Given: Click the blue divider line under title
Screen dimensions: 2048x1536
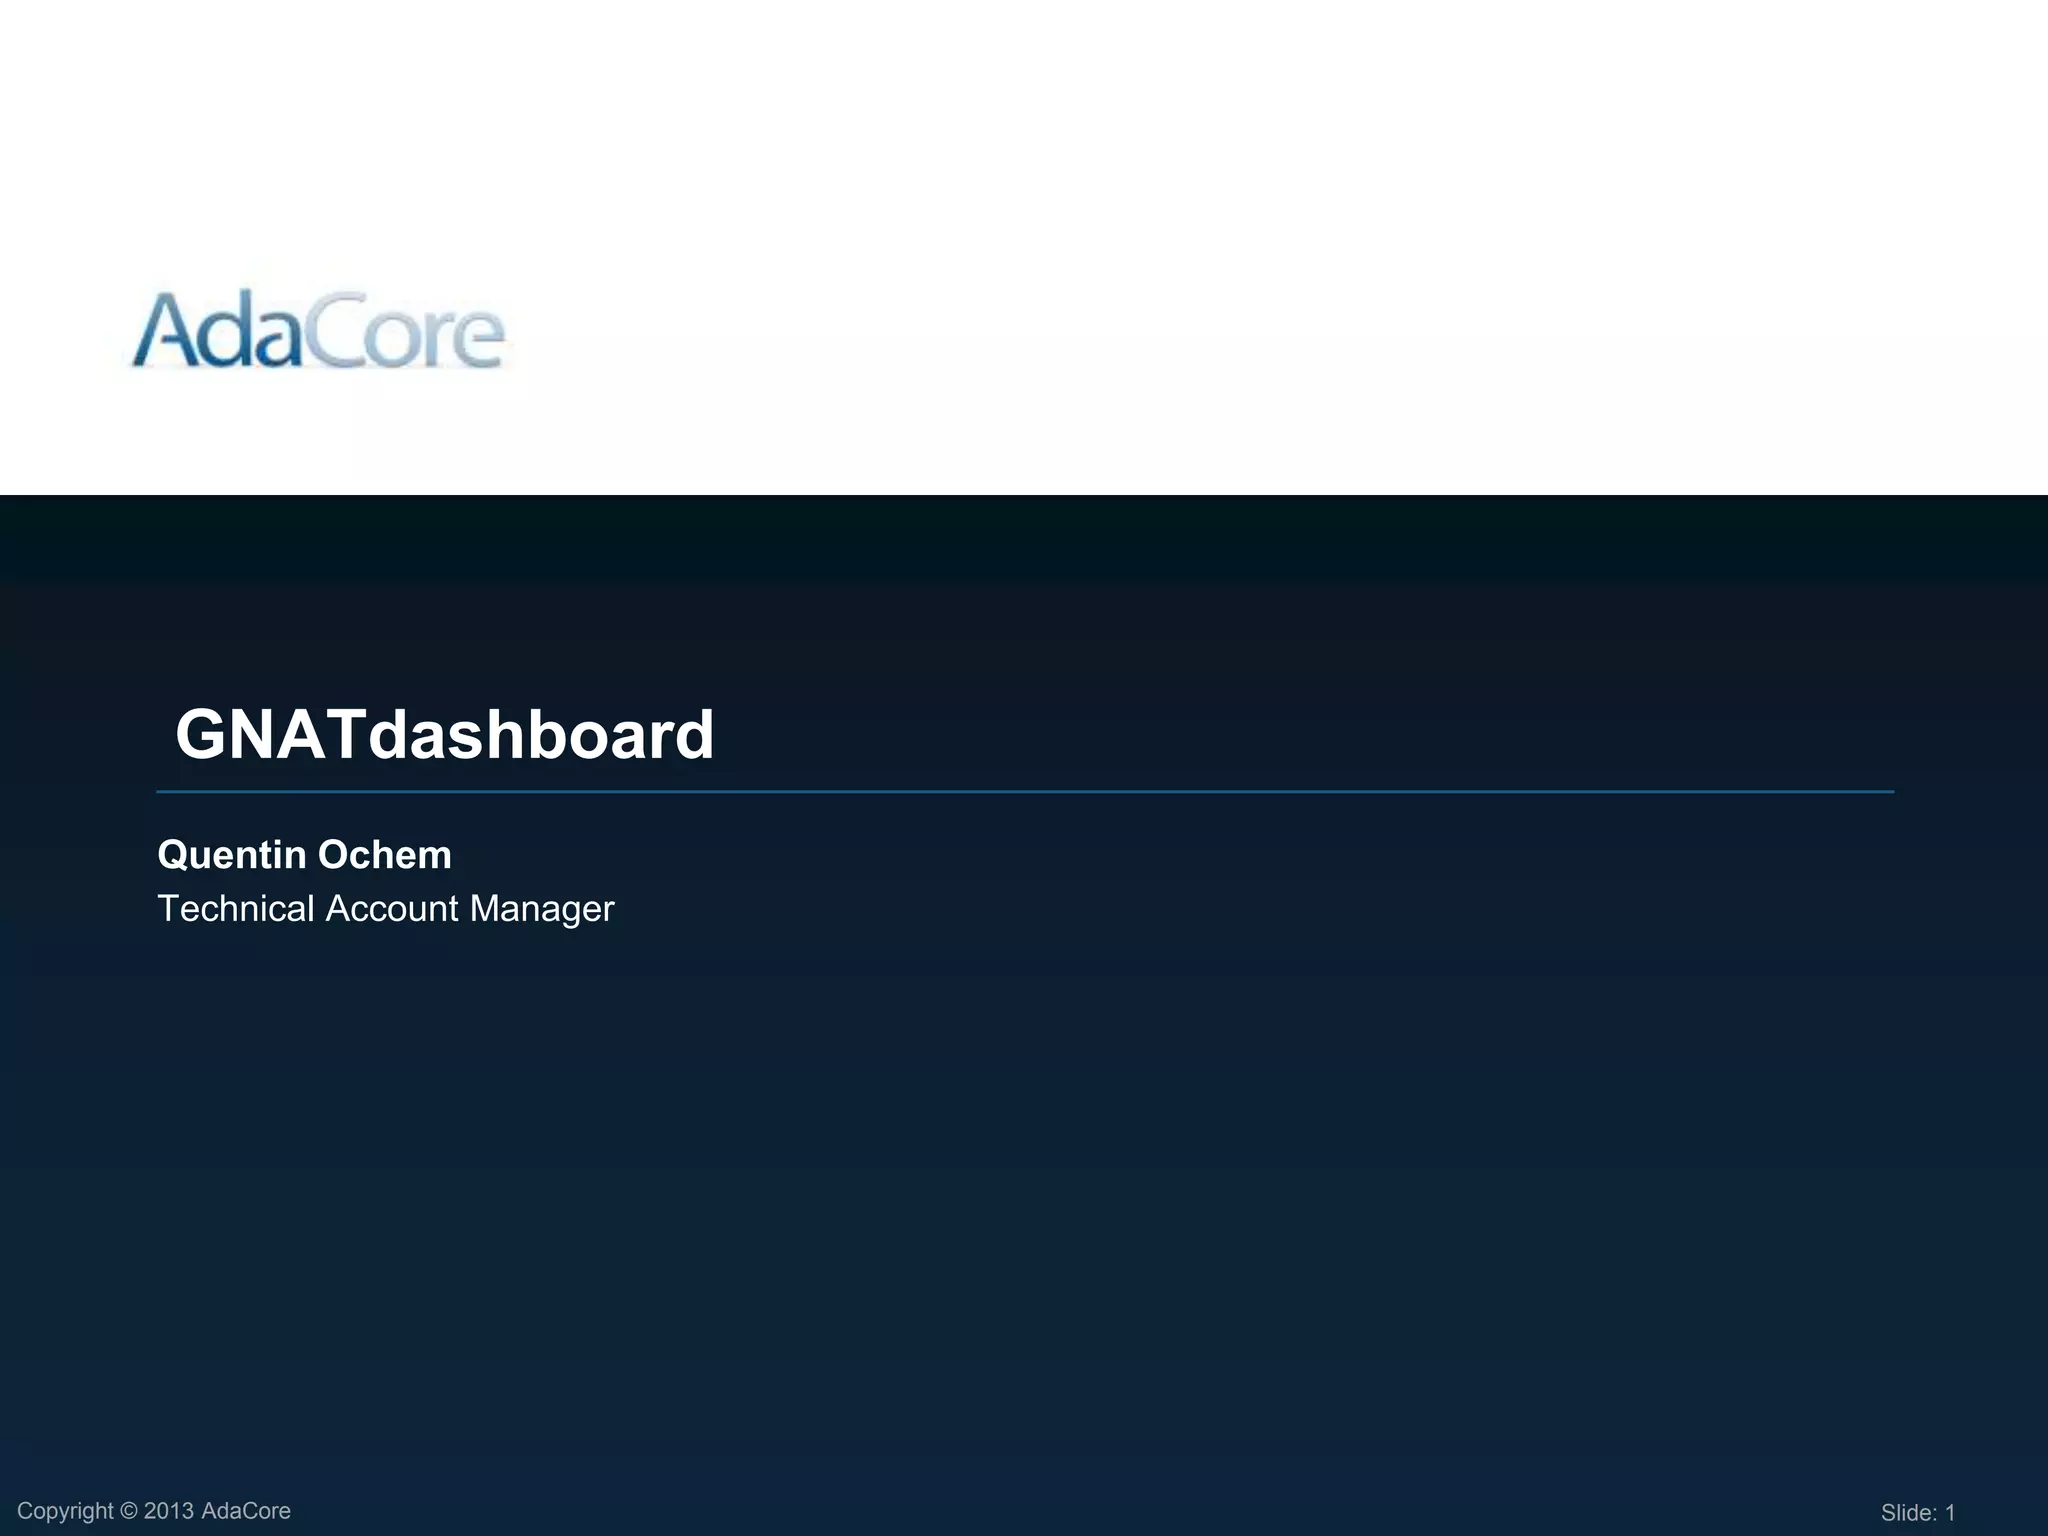Looking at the screenshot, I should click(1024, 792).
